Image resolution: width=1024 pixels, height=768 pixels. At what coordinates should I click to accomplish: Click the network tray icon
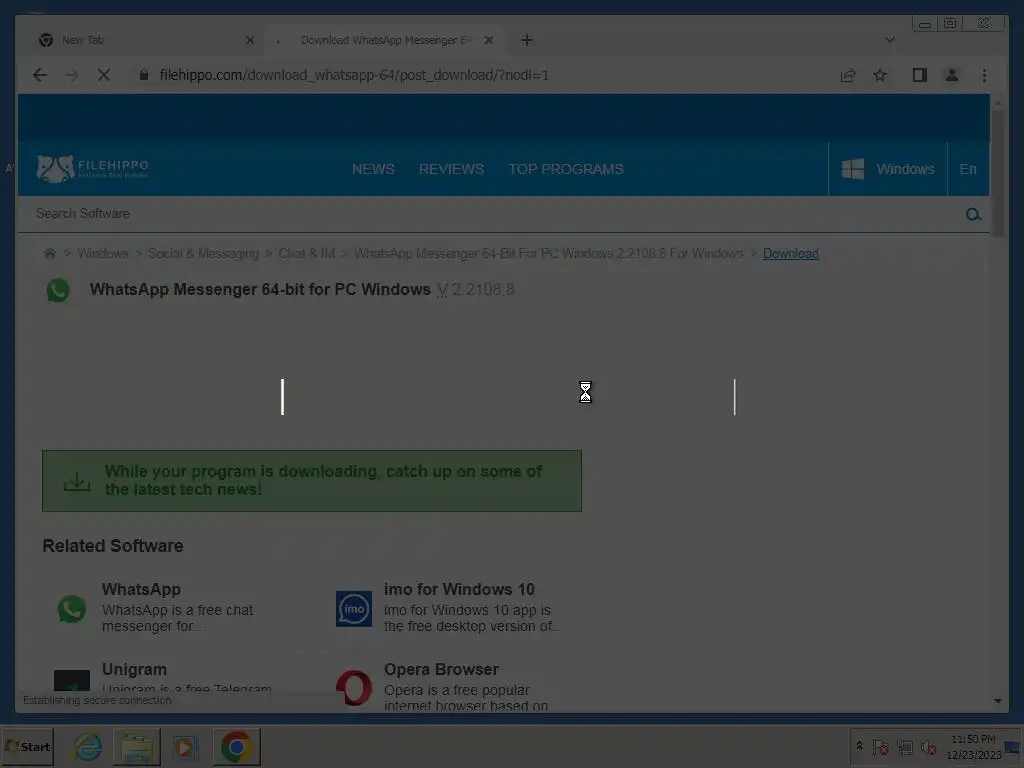[x=904, y=747]
